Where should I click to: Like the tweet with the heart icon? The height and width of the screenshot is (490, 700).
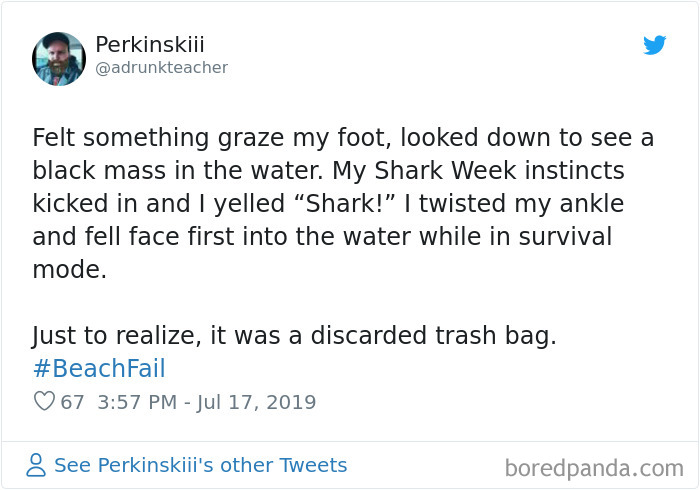[x=44, y=402]
